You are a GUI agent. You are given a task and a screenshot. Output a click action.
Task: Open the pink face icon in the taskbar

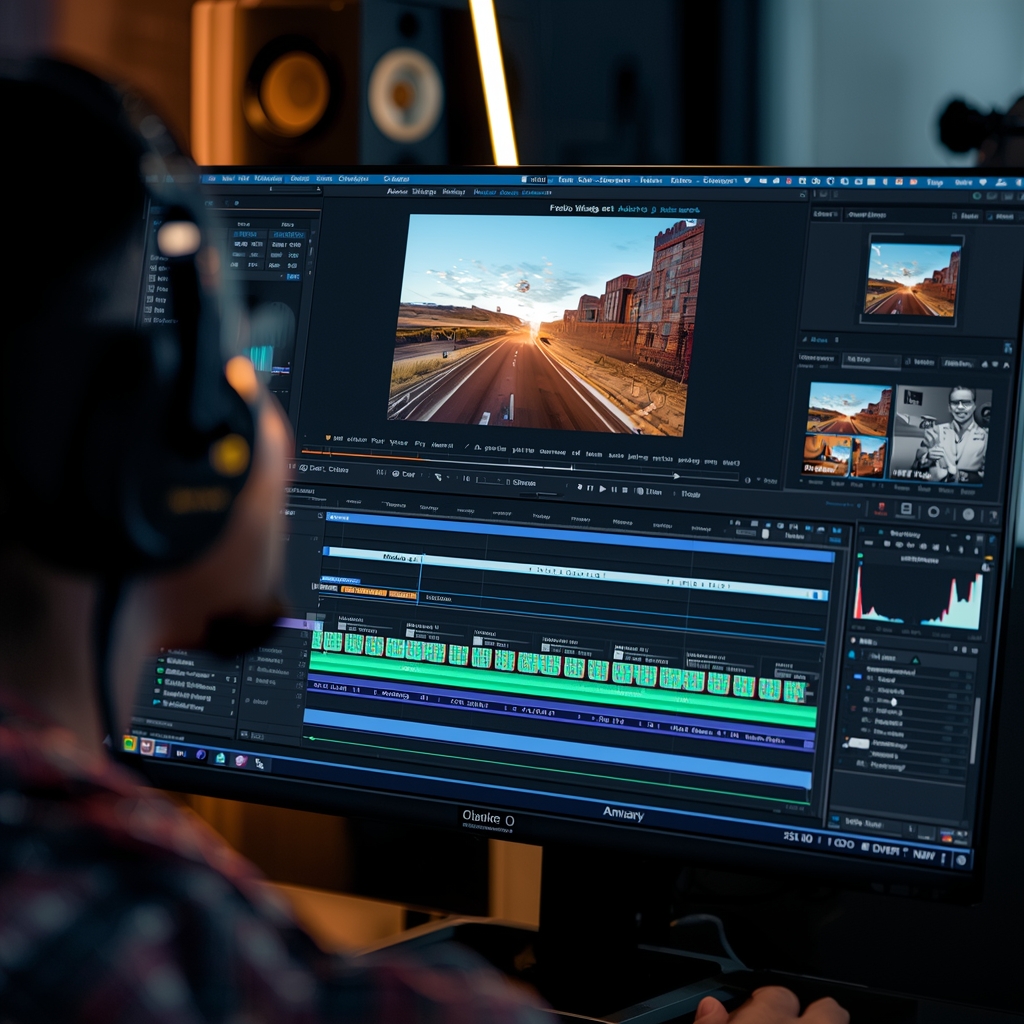click(x=146, y=747)
